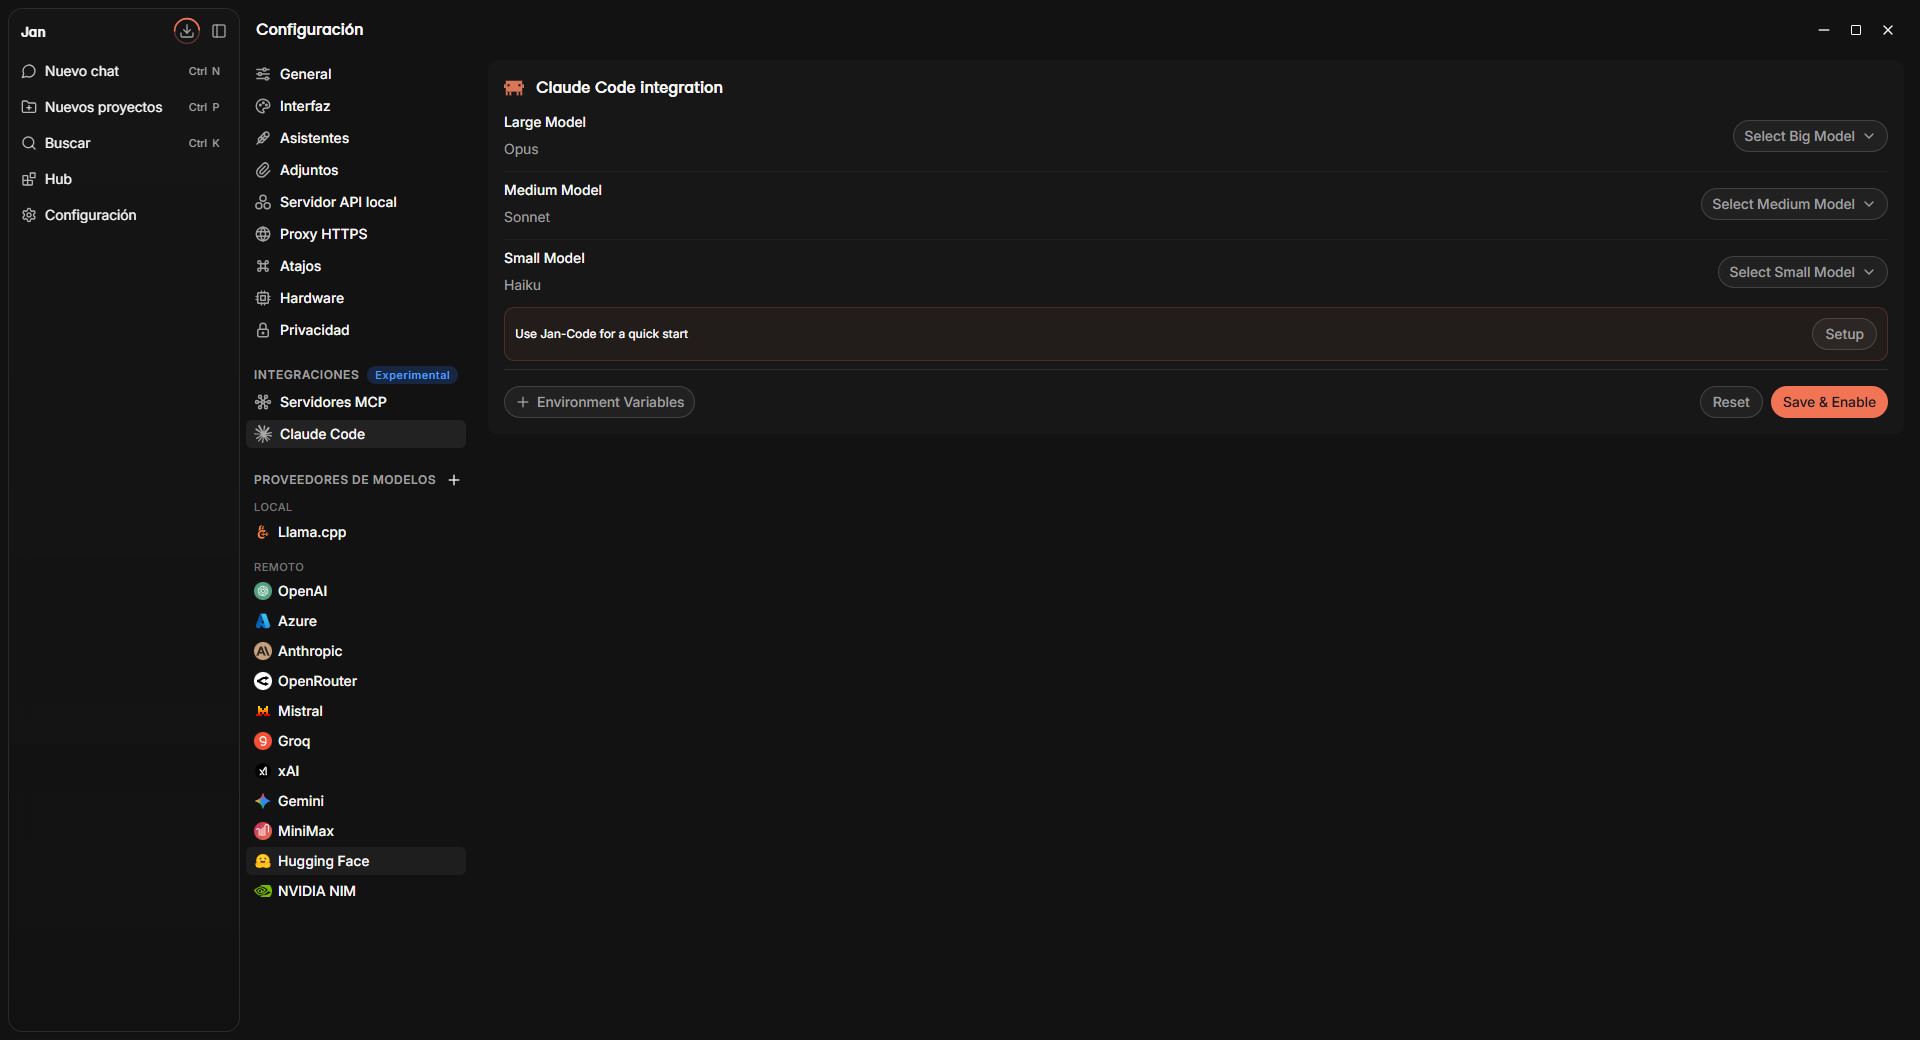The image size is (1920, 1040).
Task: Open the Gemini provider page
Action: (x=356, y=801)
